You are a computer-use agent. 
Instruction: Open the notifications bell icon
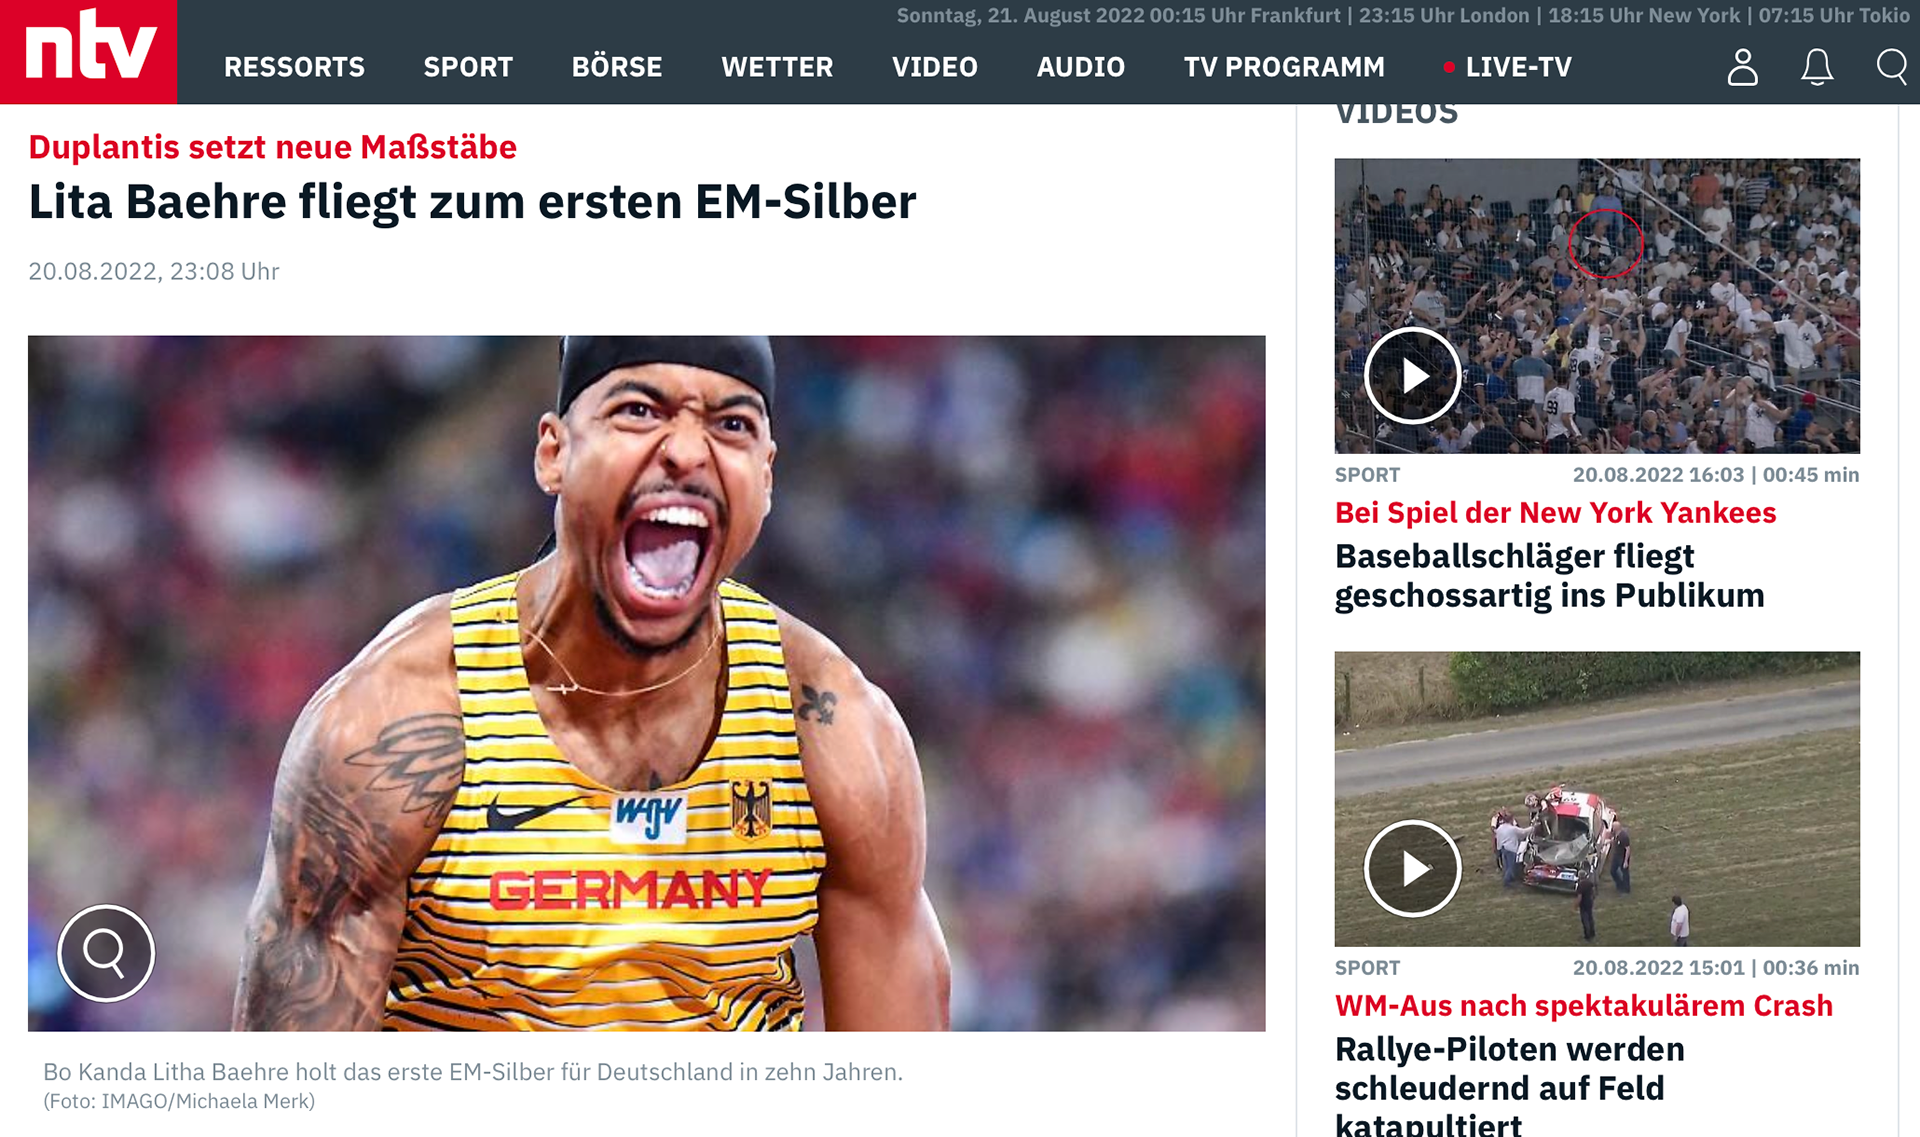pos(1817,67)
